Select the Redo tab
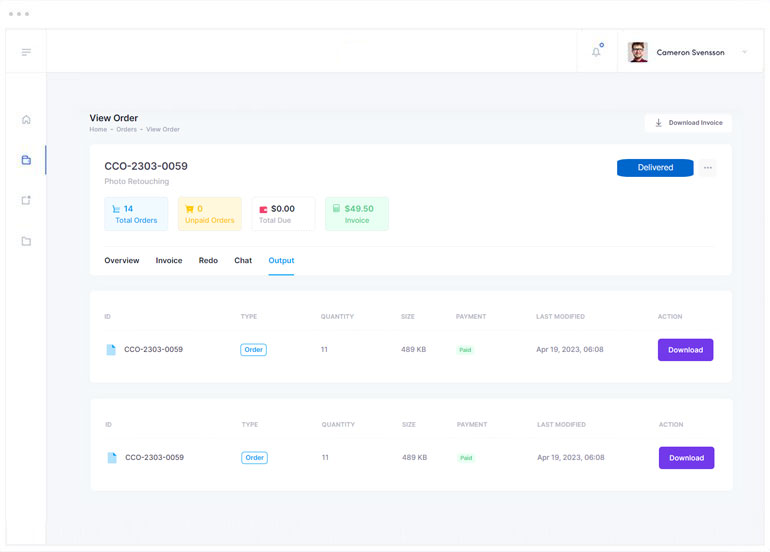This screenshot has width=770, height=552. click(x=208, y=261)
